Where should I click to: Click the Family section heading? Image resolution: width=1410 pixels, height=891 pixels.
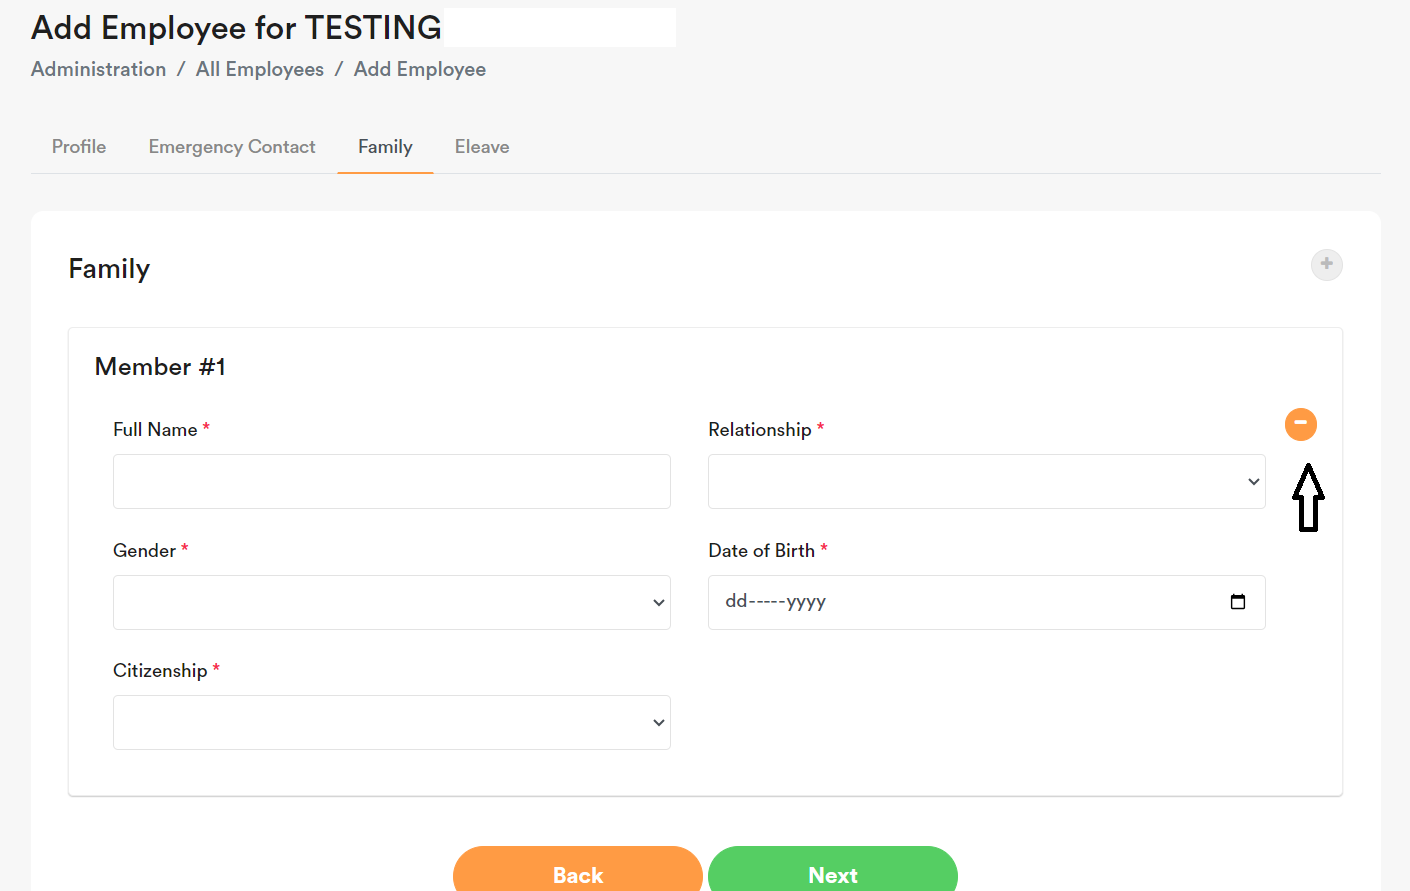point(109,269)
